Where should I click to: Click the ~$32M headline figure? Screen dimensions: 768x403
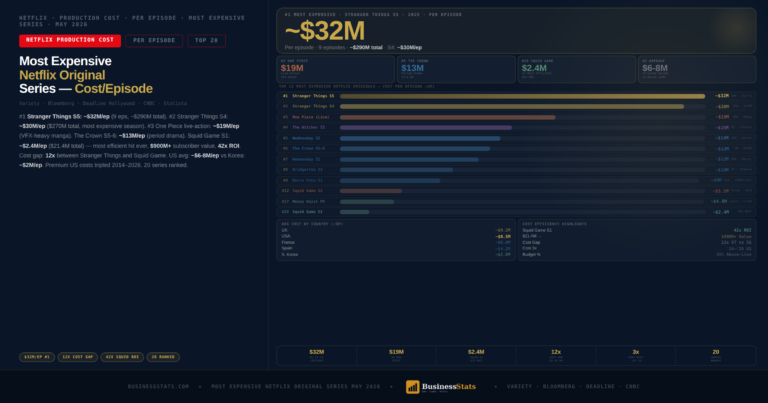[x=325, y=31]
